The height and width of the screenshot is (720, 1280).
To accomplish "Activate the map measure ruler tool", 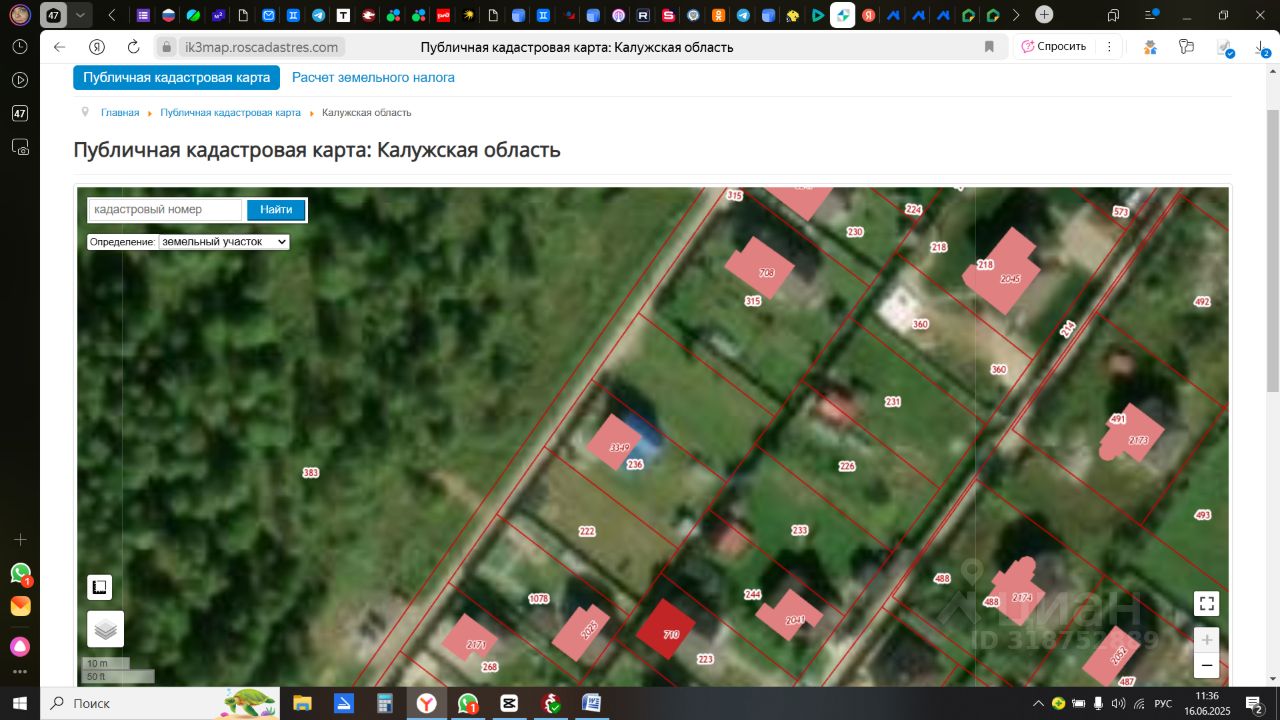I will click(99, 587).
